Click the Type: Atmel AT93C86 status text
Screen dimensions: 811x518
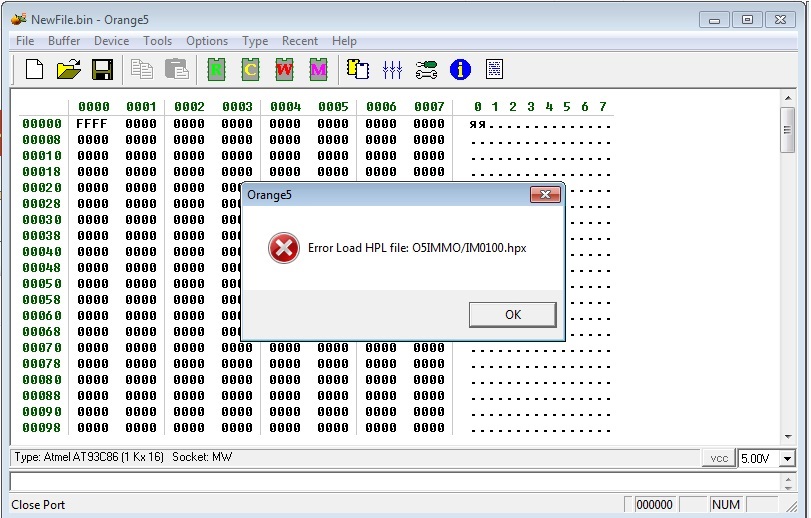coord(89,457)
